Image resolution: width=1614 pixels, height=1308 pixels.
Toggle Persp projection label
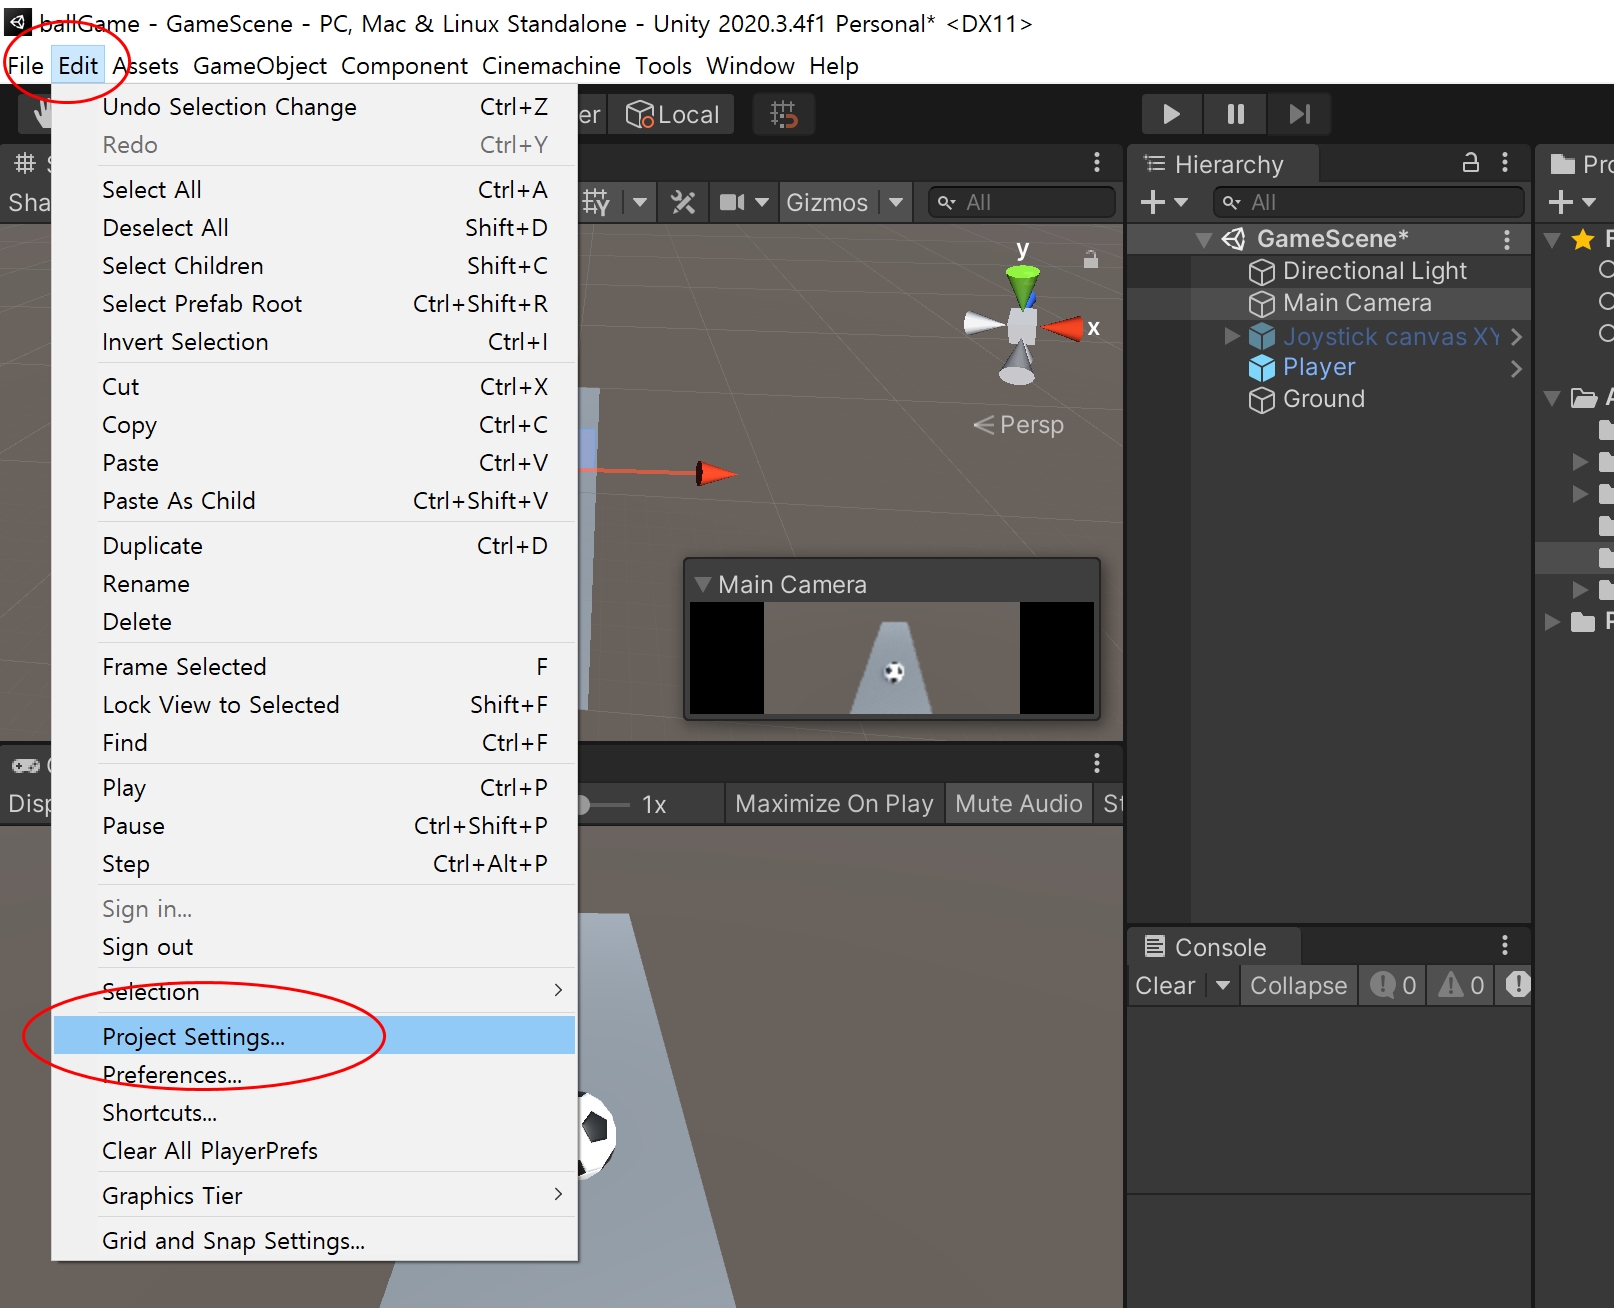tap(1019, 424)
